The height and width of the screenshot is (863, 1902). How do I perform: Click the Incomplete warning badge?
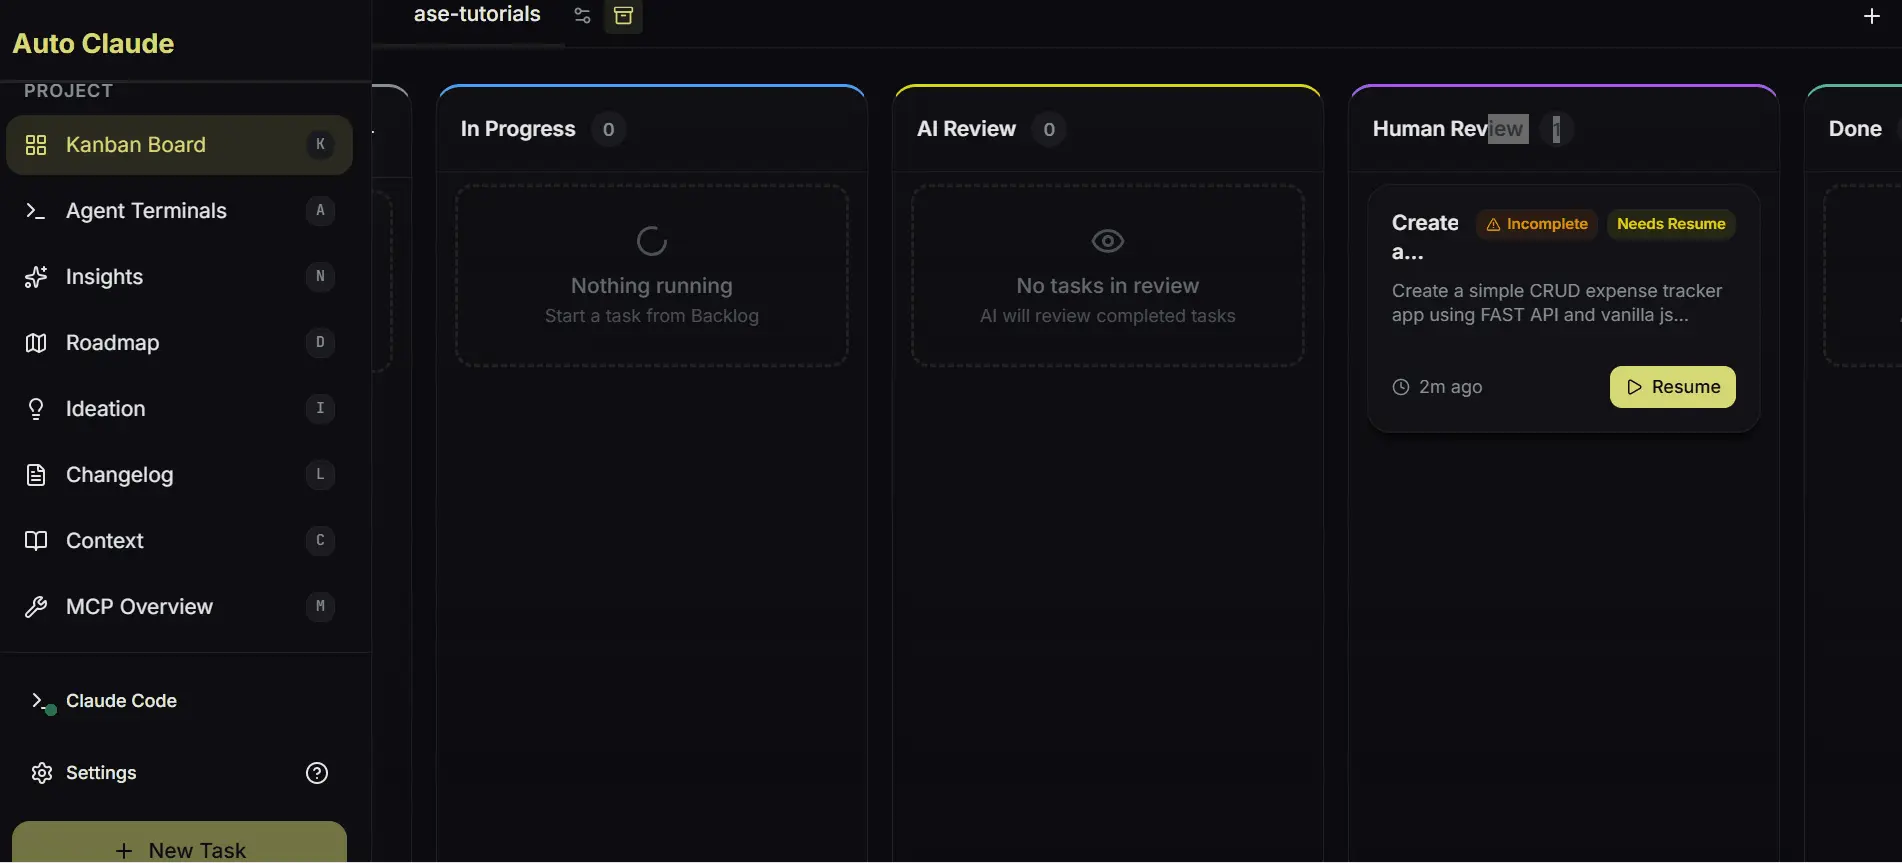(1537, 224)
